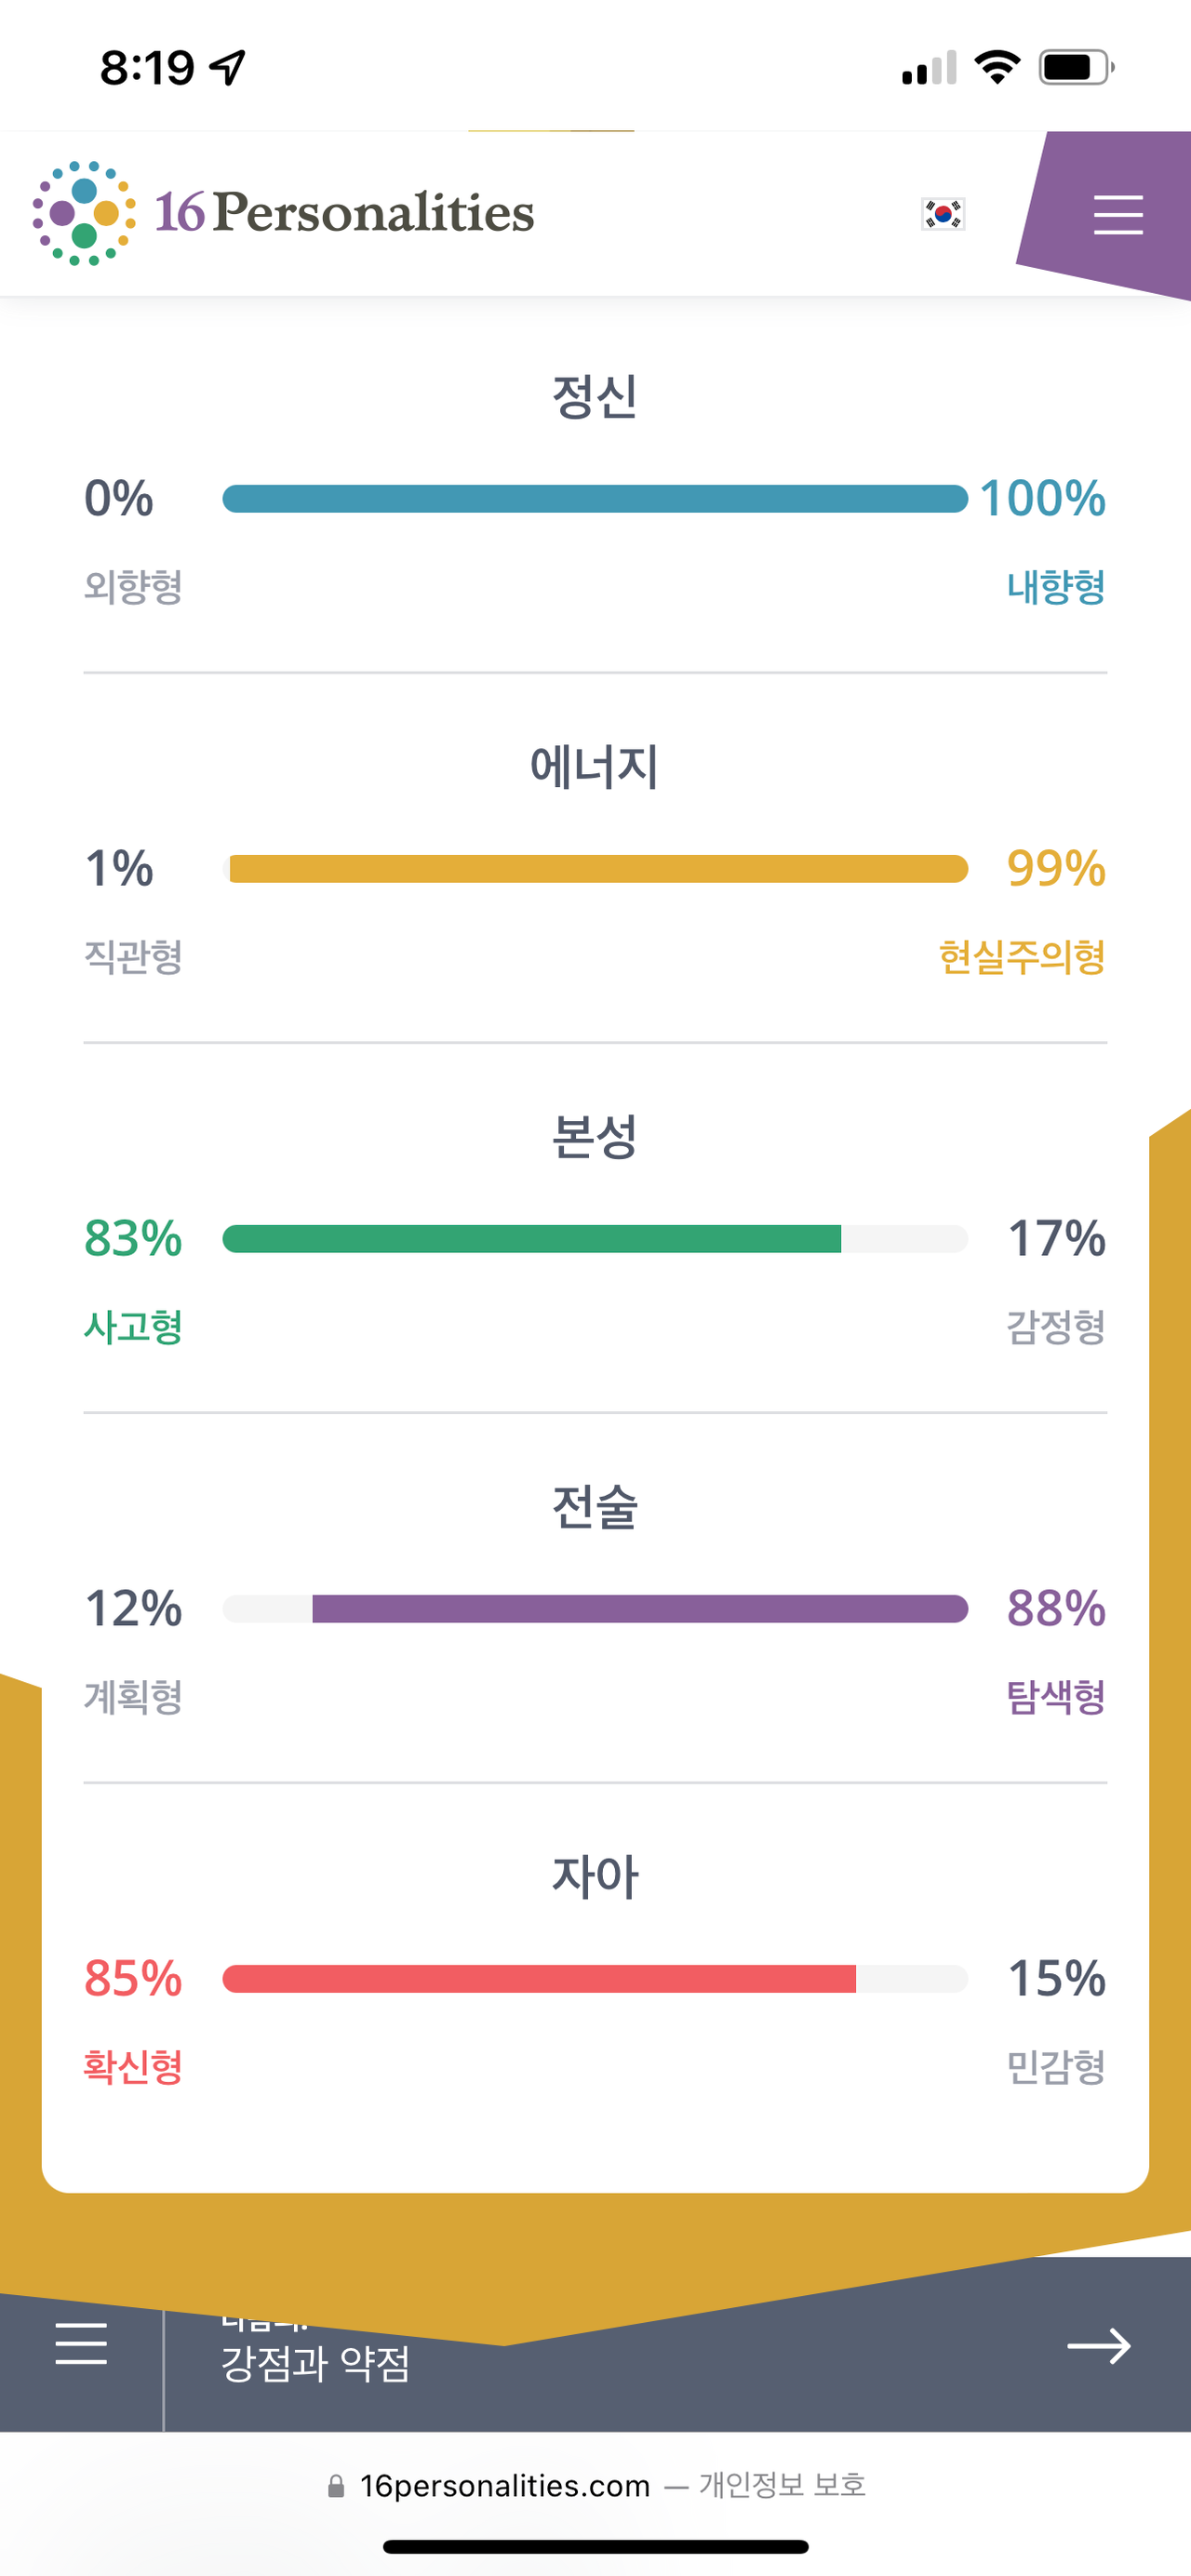Tap the Korean flag language icon

pyautogui.click(x=942, y=214)
